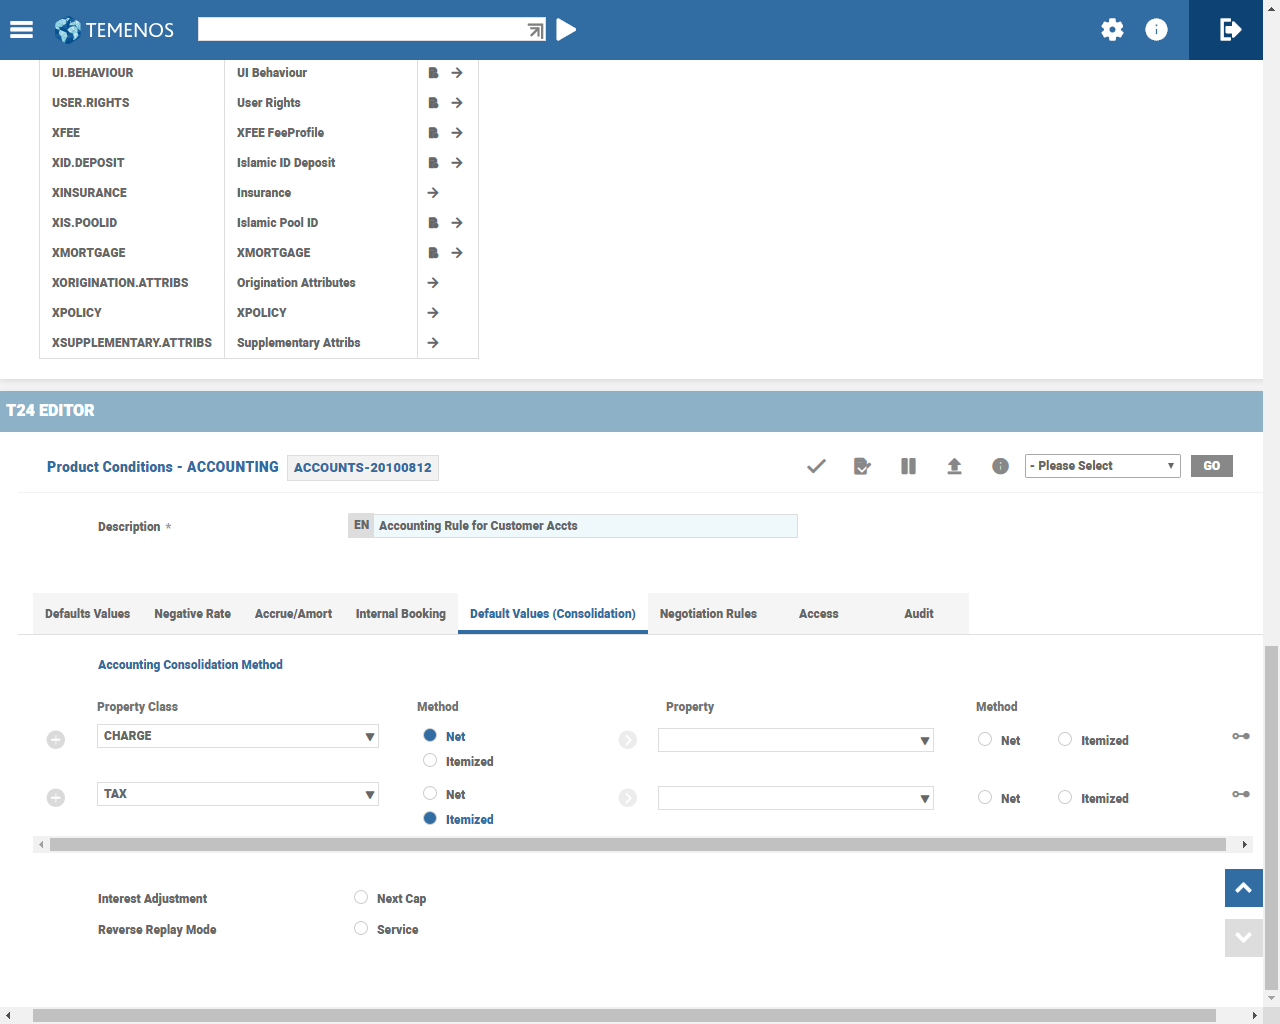Click the validate deal icon
1280x1024 pixels.
(x=862, y=466)
